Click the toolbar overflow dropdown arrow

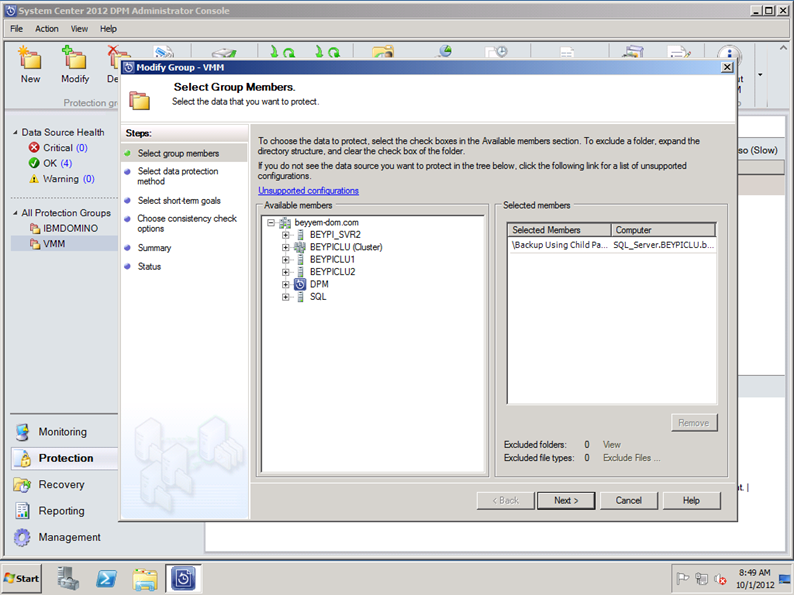pyautogui.click(x=760, y=75)
